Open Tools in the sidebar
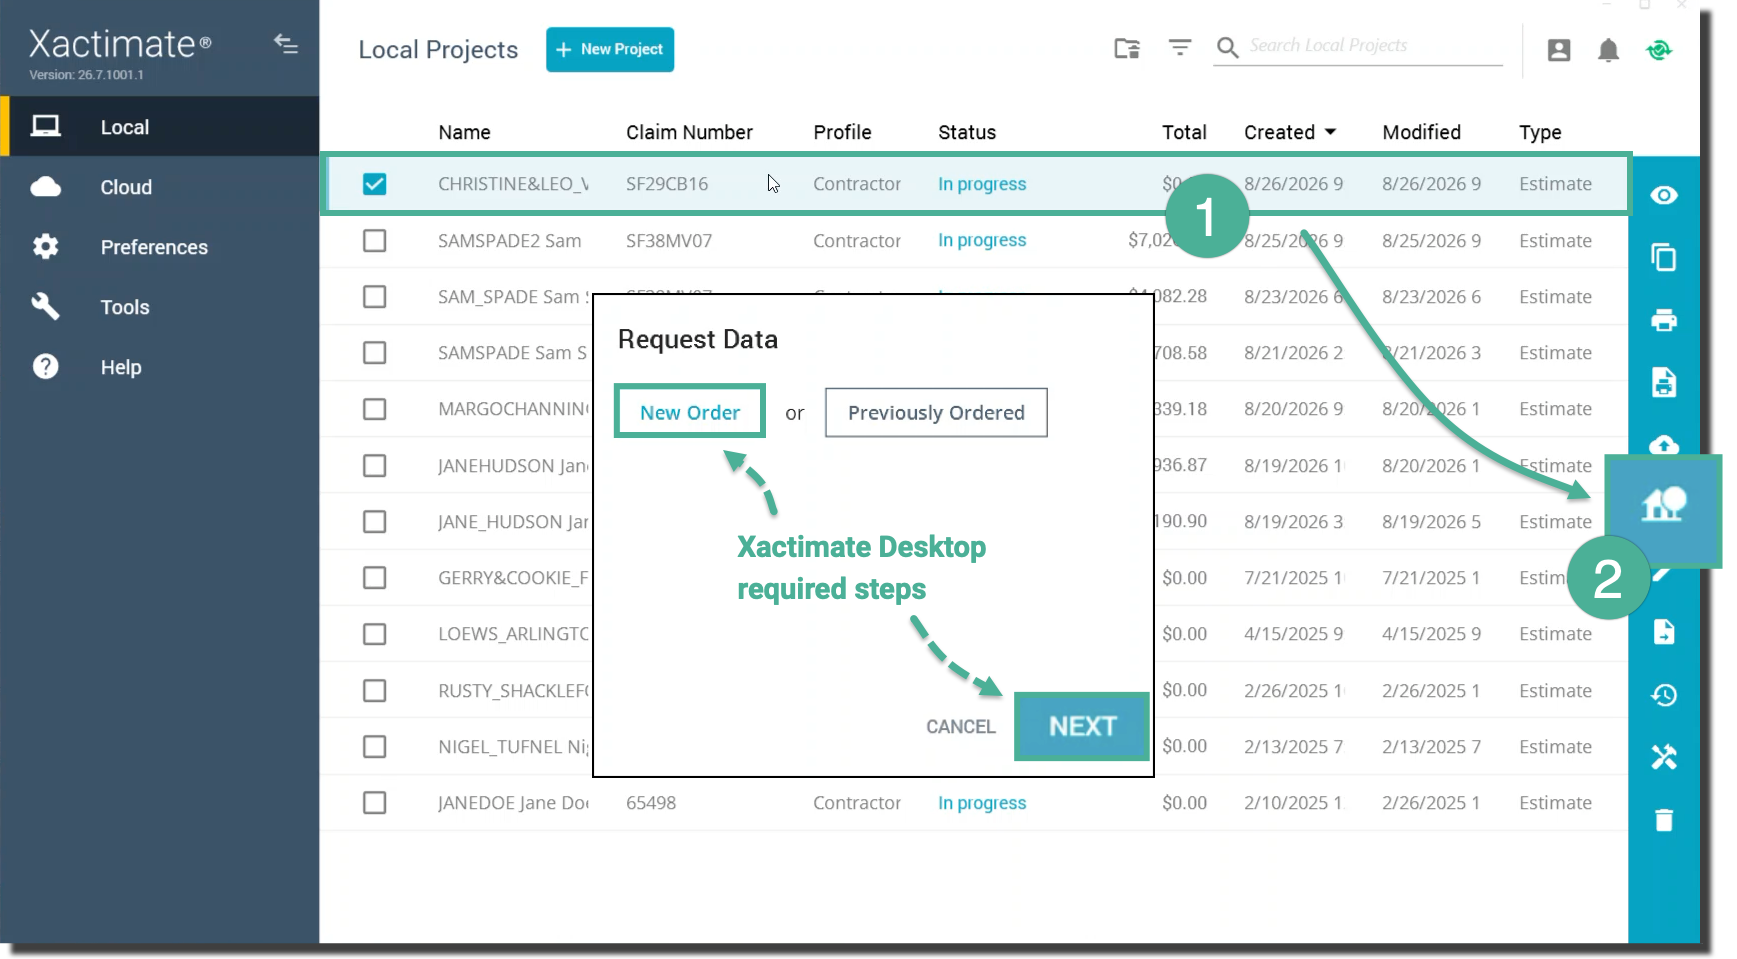Screen dimensions: 1737x959 point(160,307)
